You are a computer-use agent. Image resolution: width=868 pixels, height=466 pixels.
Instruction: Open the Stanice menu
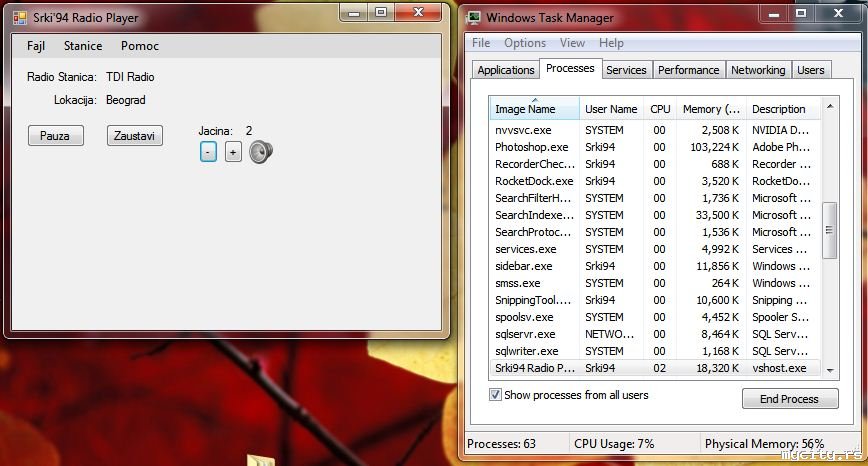point(83,46)
